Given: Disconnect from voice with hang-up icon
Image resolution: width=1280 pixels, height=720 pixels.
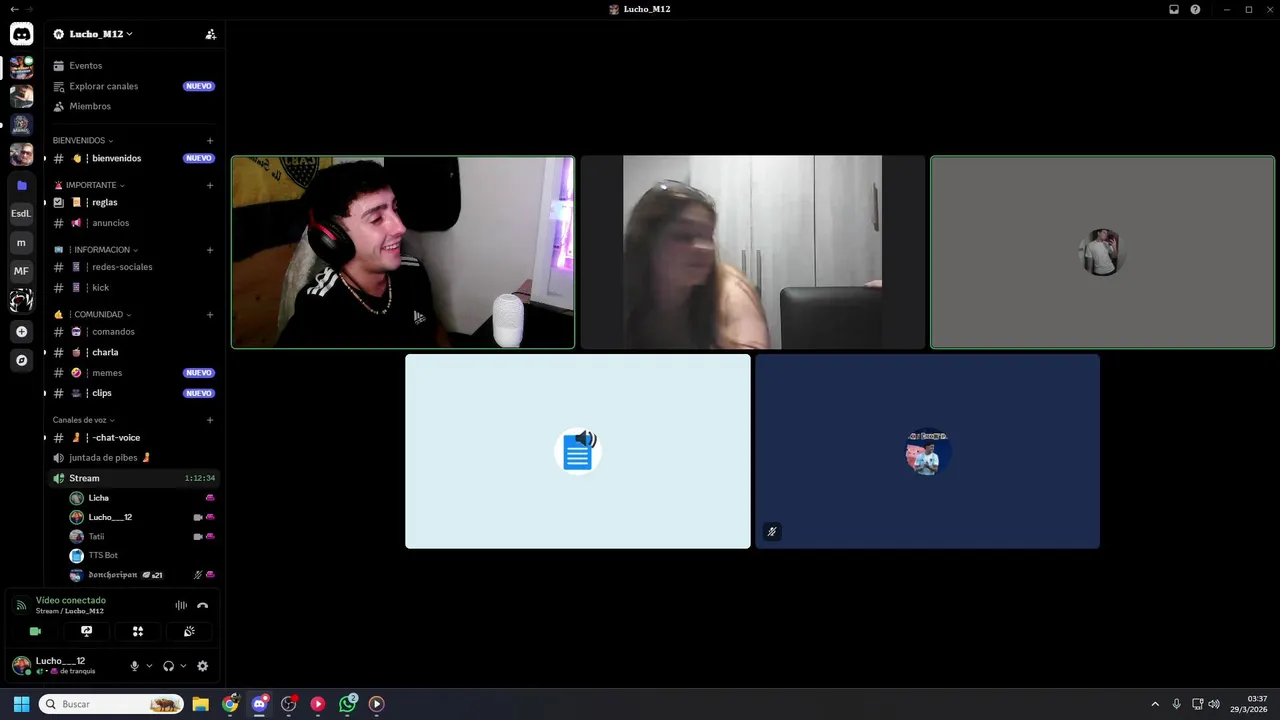Looking at the screenshot, I should (x=202, y=605).
